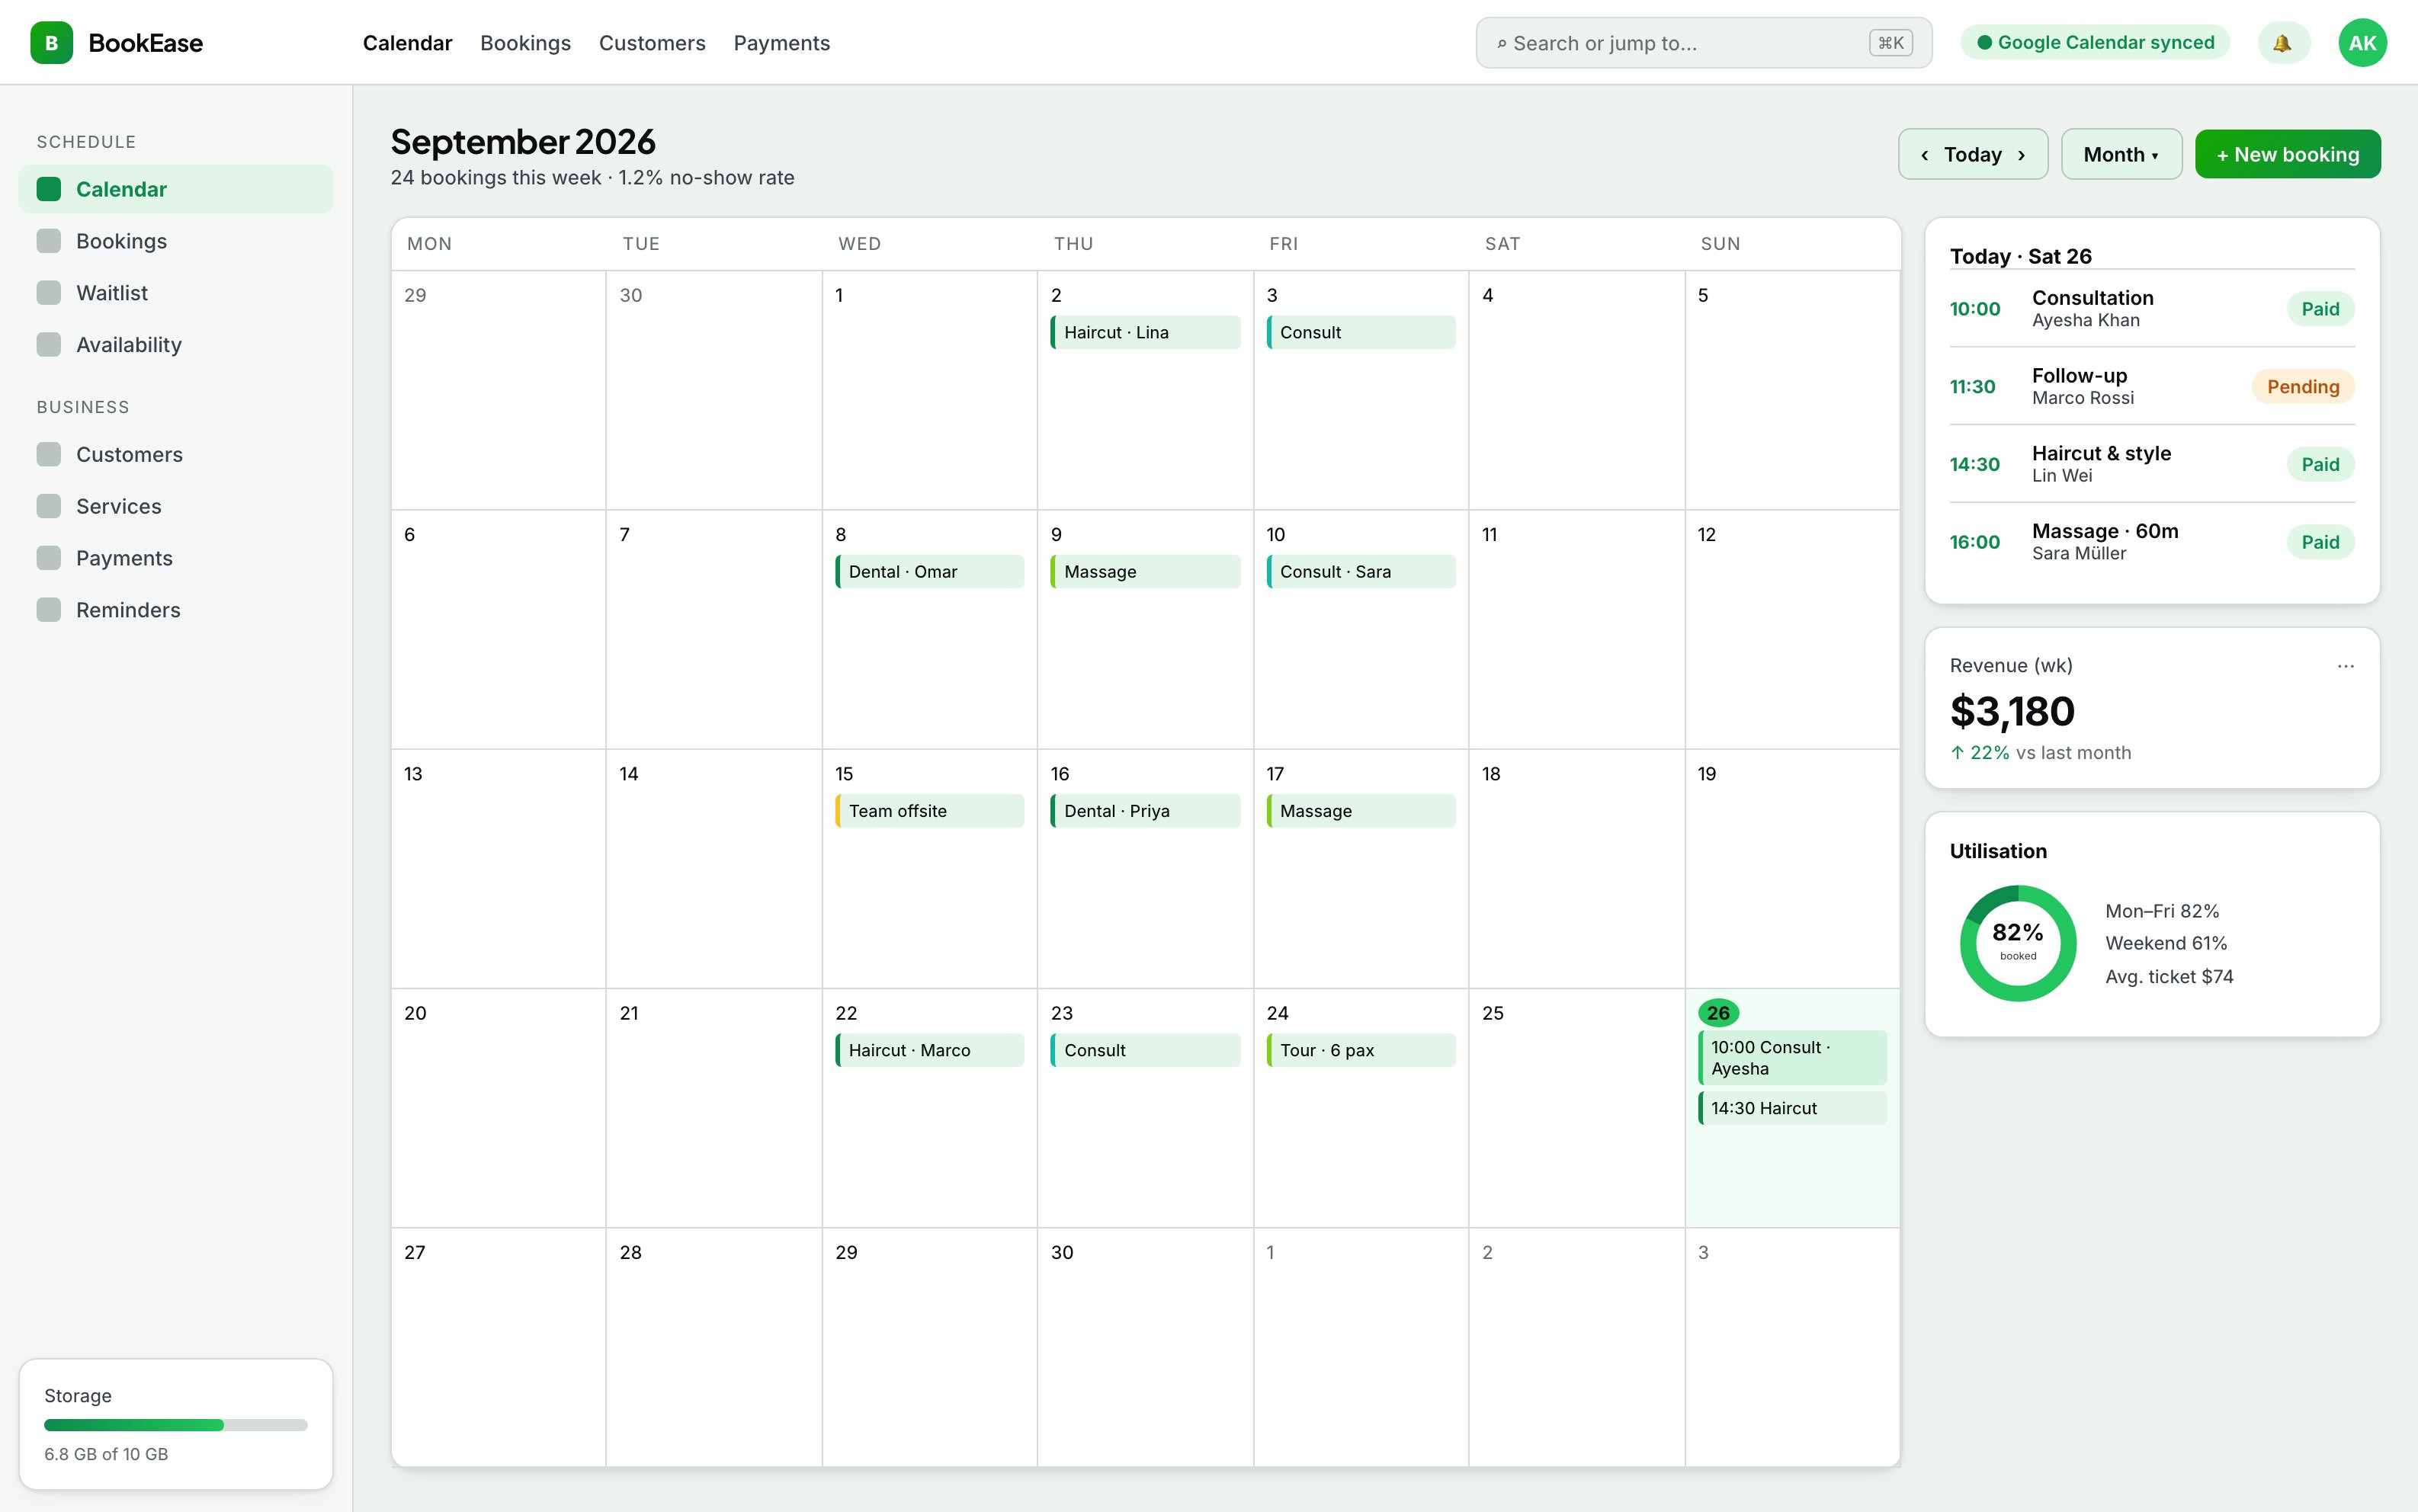Switch to the Customers top tab
This screenshot has height=1512, width=2418.
(x=652, y=43)
